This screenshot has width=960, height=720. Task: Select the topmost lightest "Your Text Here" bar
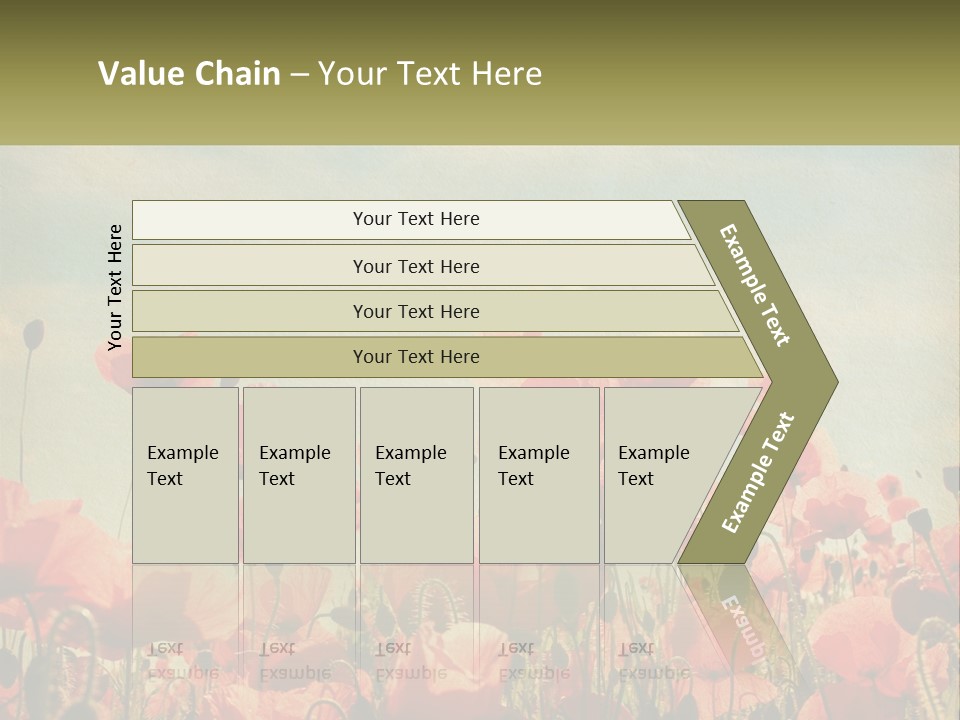[415, 219]
